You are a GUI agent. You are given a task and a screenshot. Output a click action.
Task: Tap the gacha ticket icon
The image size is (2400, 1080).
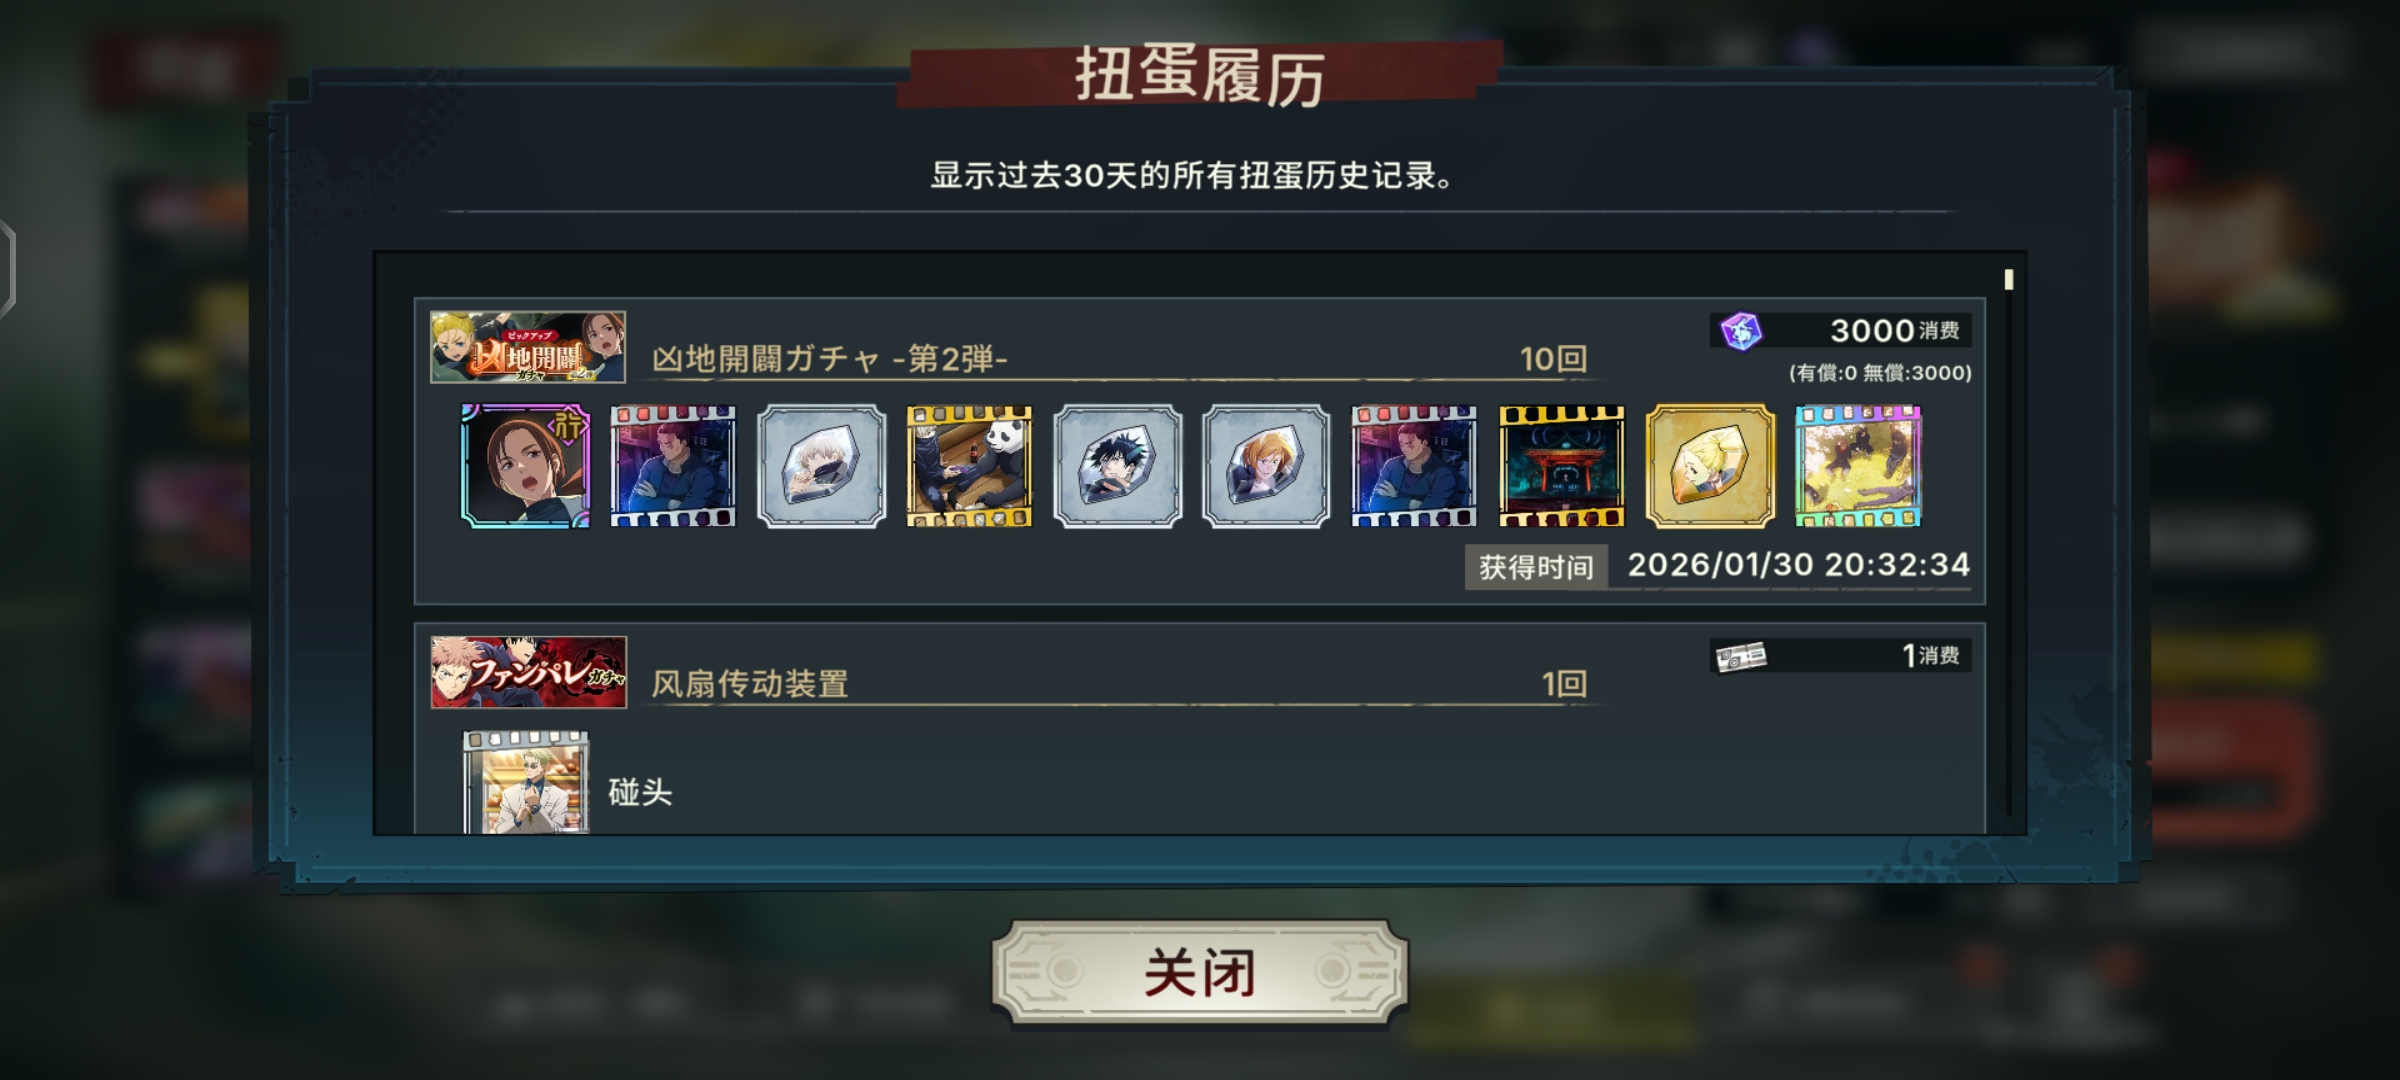pyautogui.click(x=1741, y=657)
